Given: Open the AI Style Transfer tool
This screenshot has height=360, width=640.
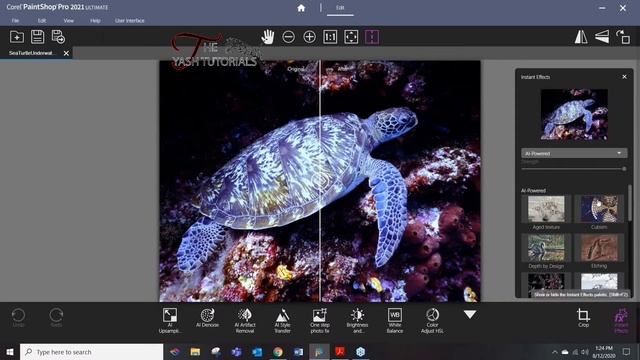Looking at the screenshot, I should click(282, 320).
